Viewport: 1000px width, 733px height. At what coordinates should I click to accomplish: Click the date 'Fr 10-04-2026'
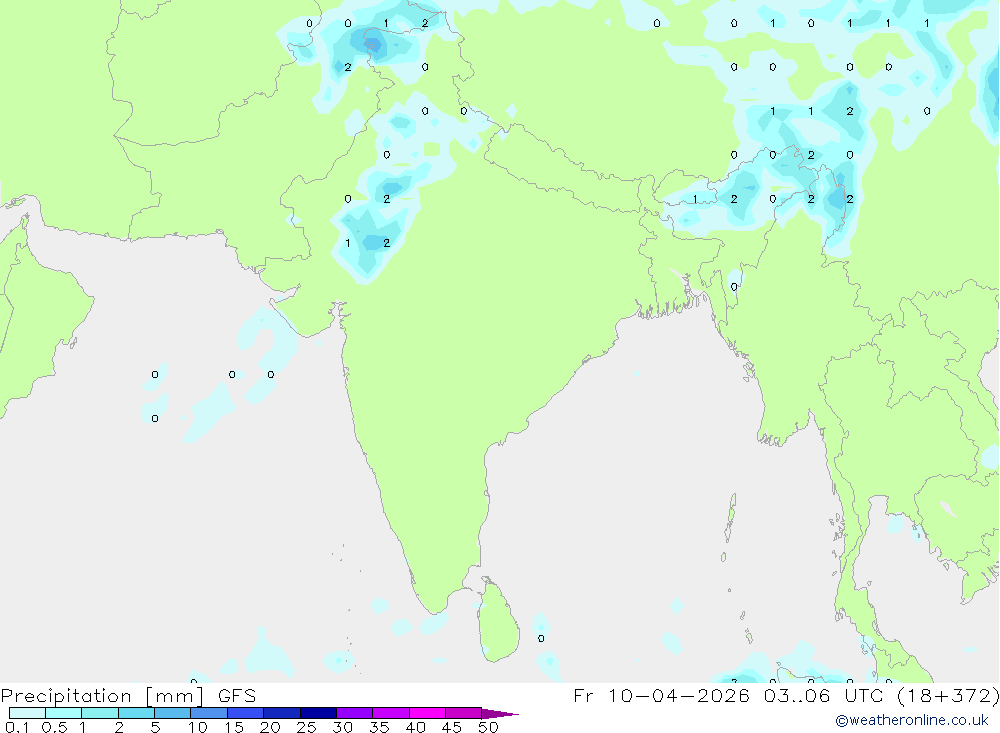661,696
